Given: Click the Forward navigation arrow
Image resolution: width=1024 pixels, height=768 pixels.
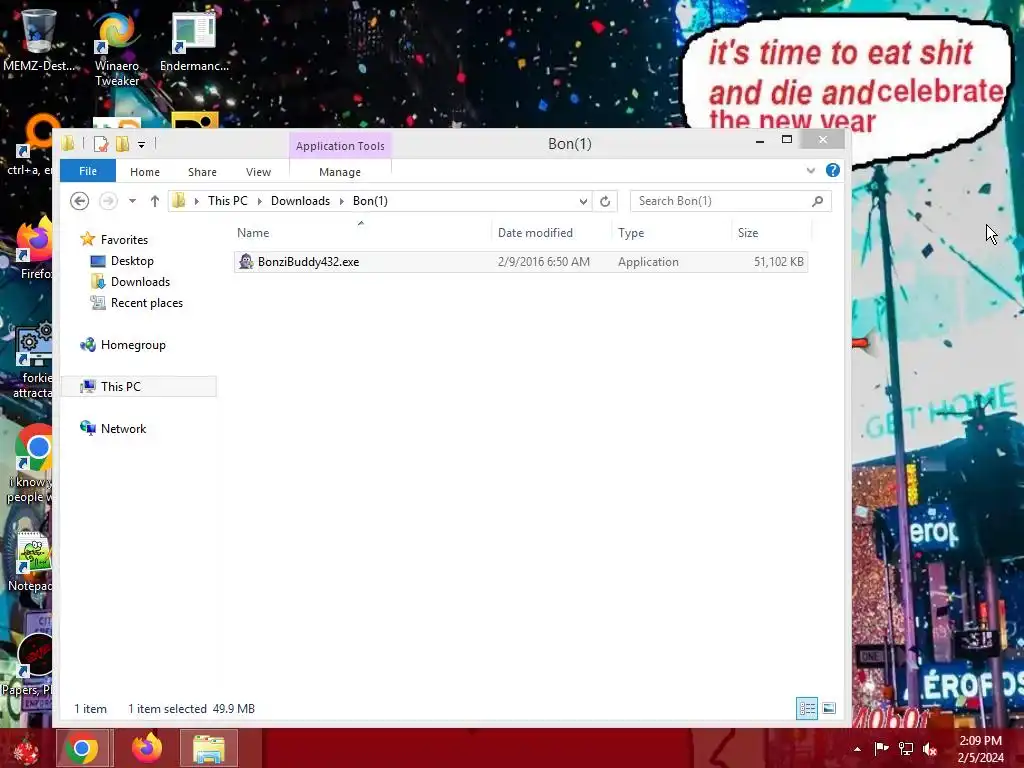Looking at the screenshot, I should [108, 201].
